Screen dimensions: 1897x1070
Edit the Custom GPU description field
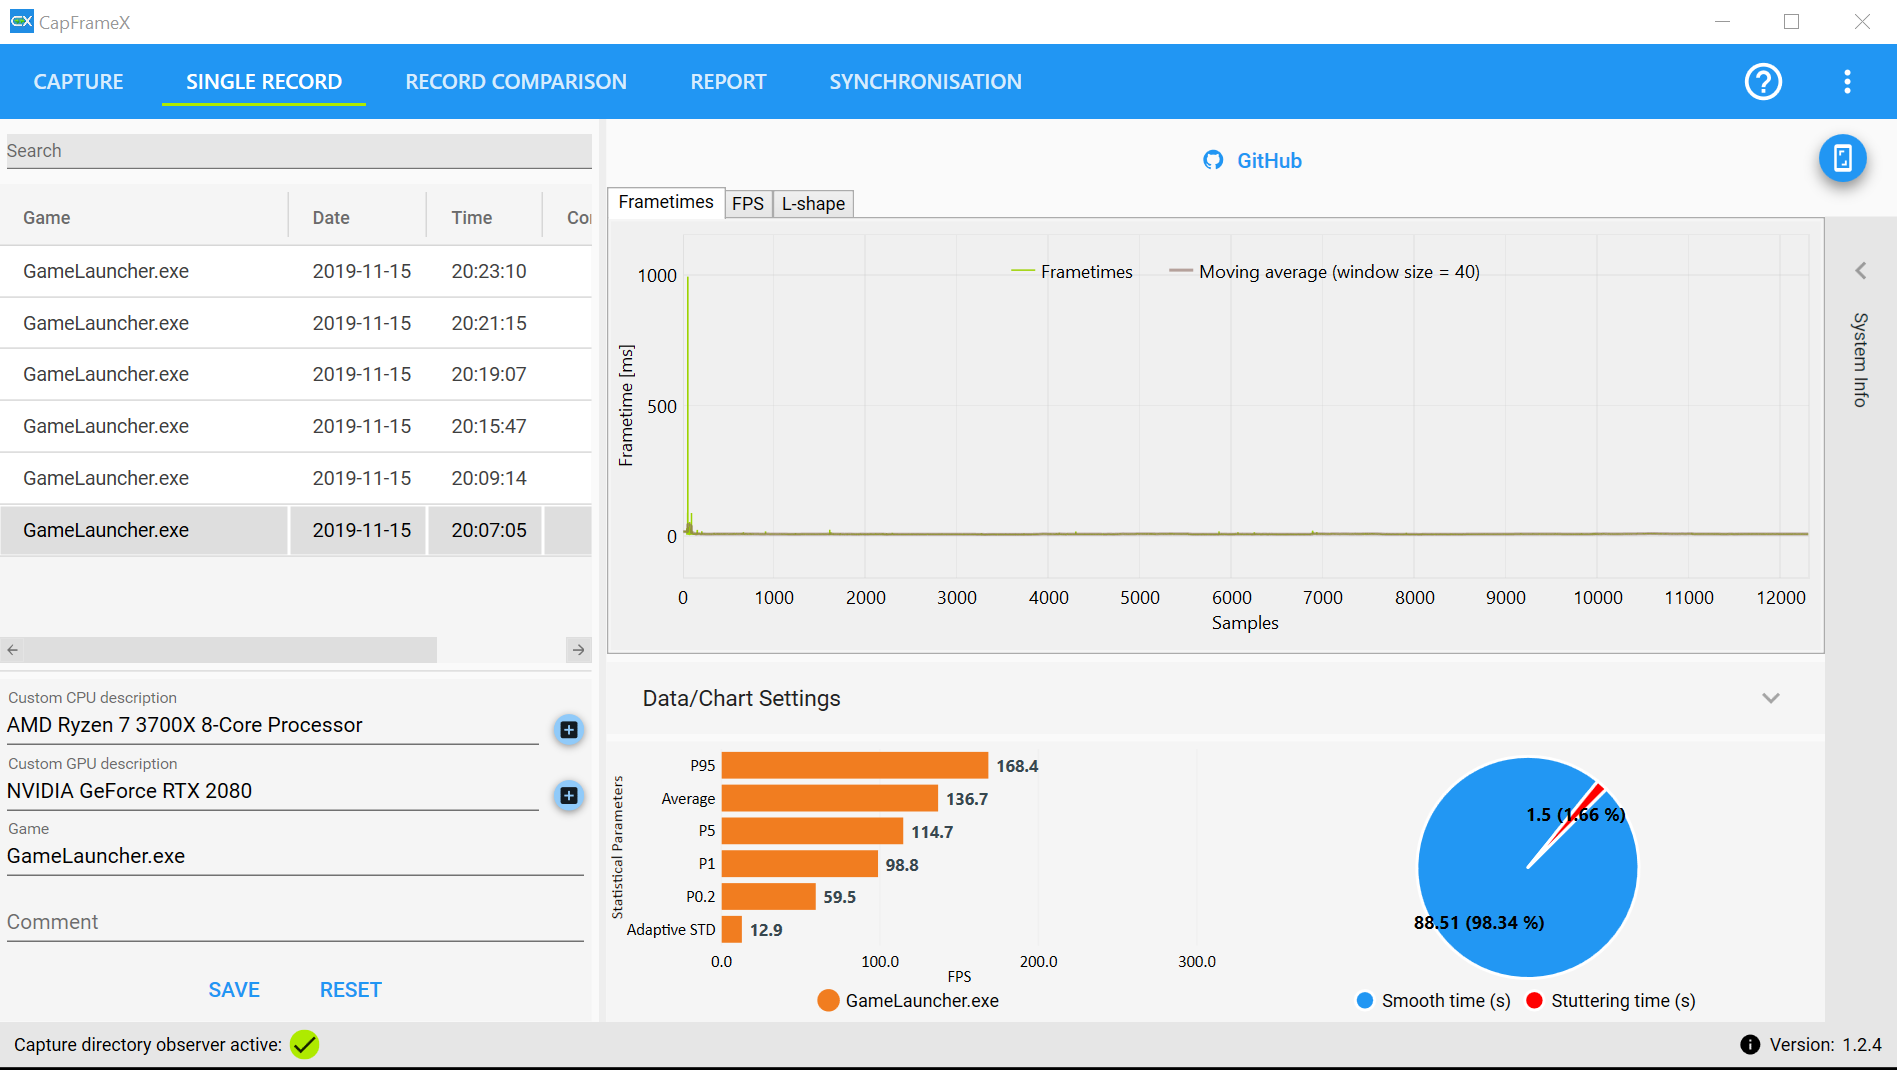[x=272, y=791]
